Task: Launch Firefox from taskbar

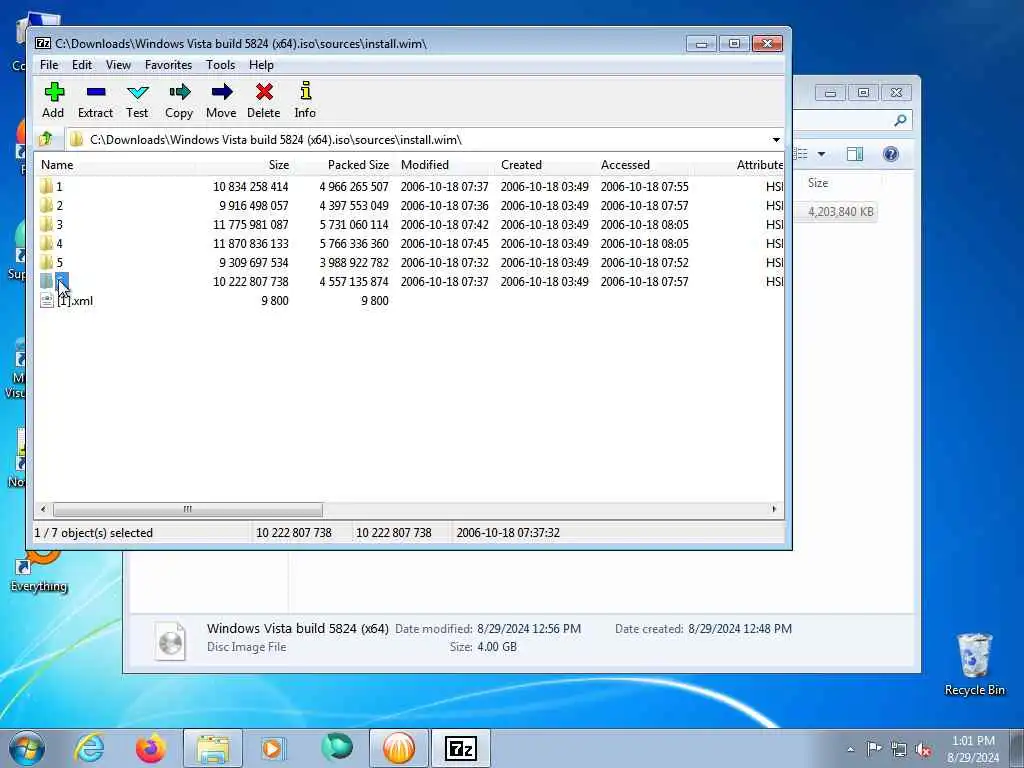Action: [x=151, y=748]
